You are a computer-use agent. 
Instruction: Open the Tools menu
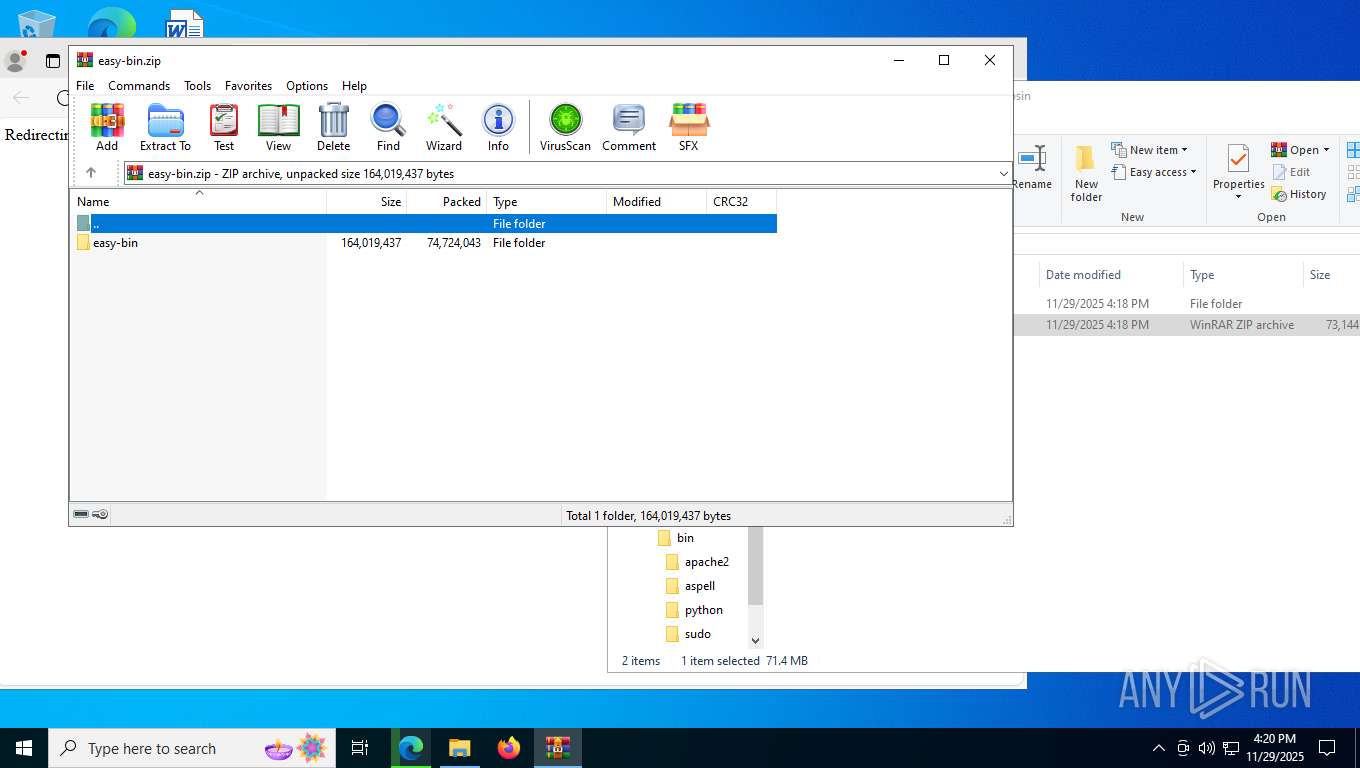[197, 86]
